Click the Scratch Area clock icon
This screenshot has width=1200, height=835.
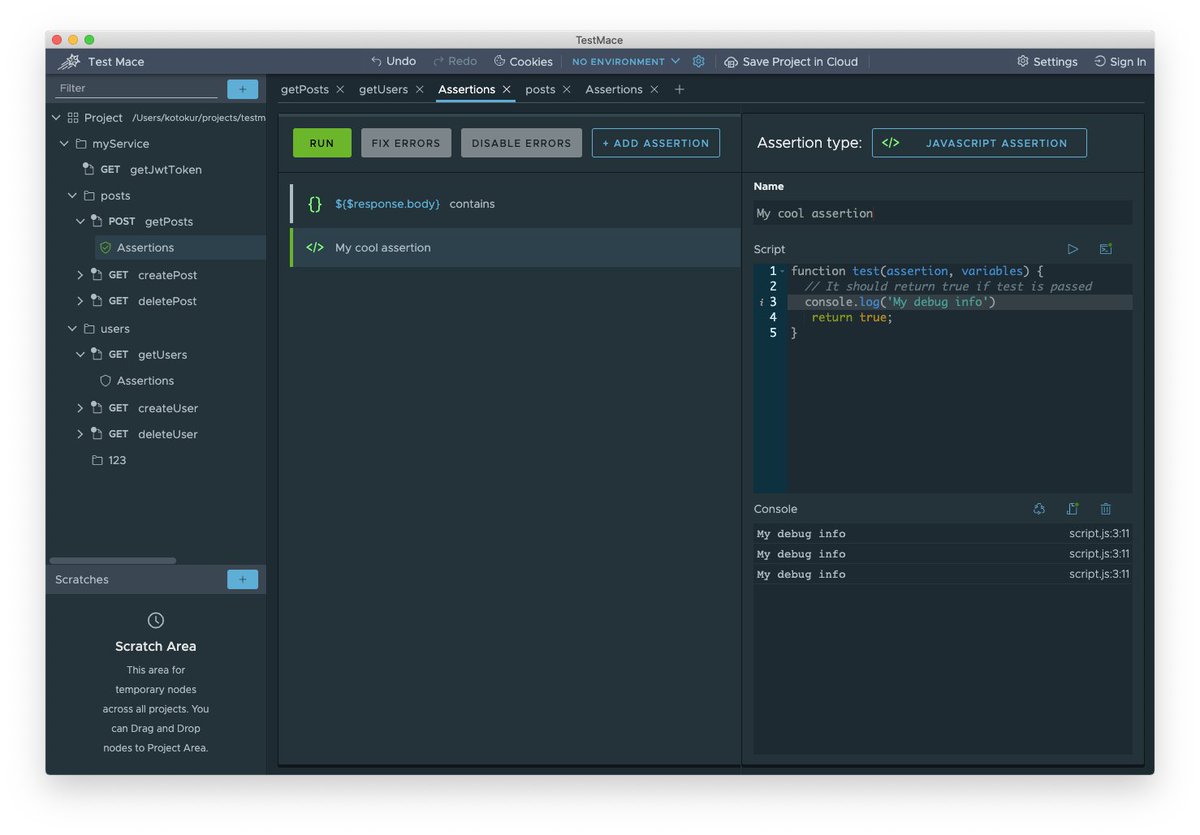(155, 620)
